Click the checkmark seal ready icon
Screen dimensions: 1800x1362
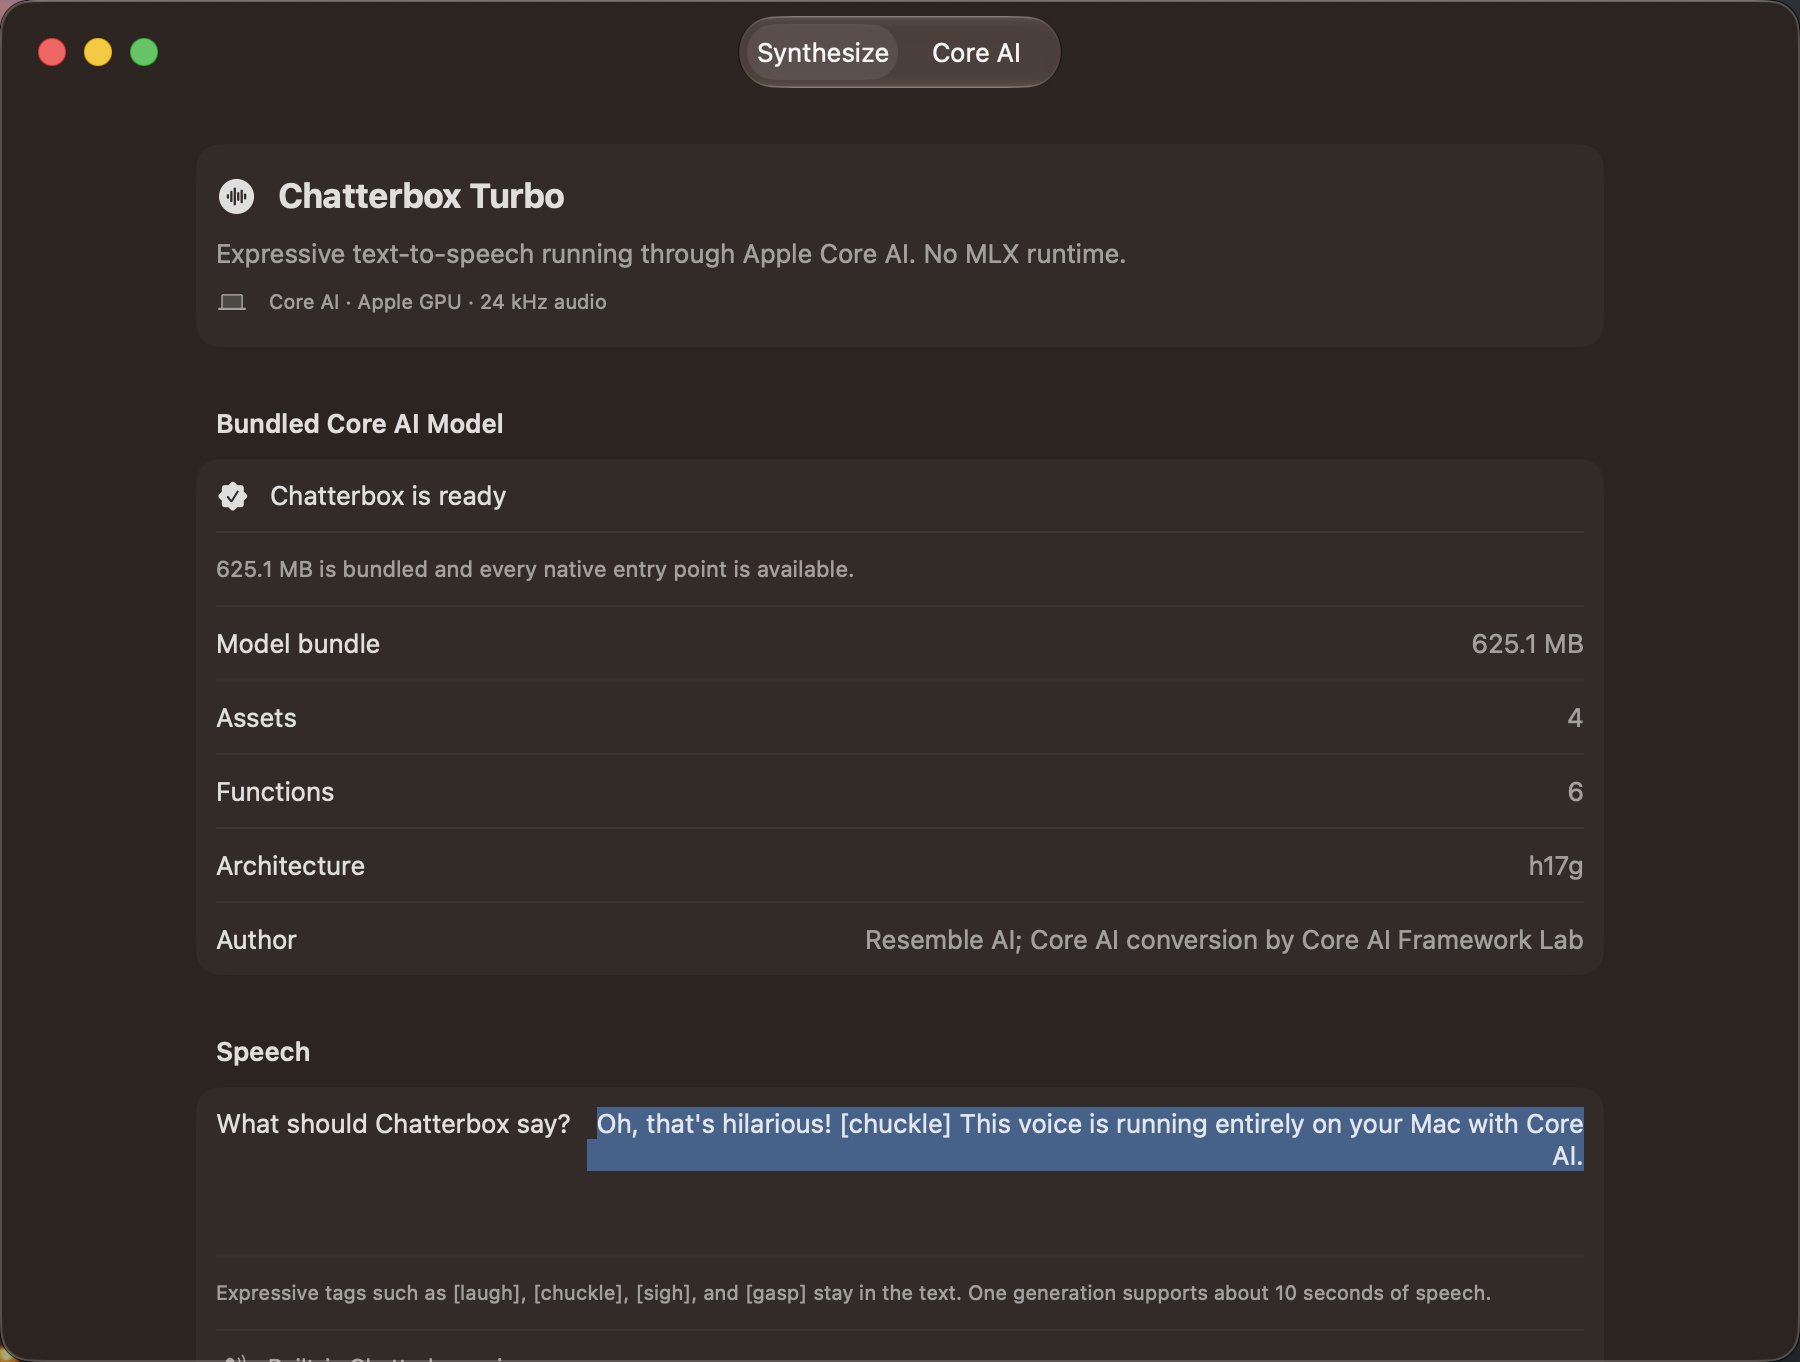(233, 496)
